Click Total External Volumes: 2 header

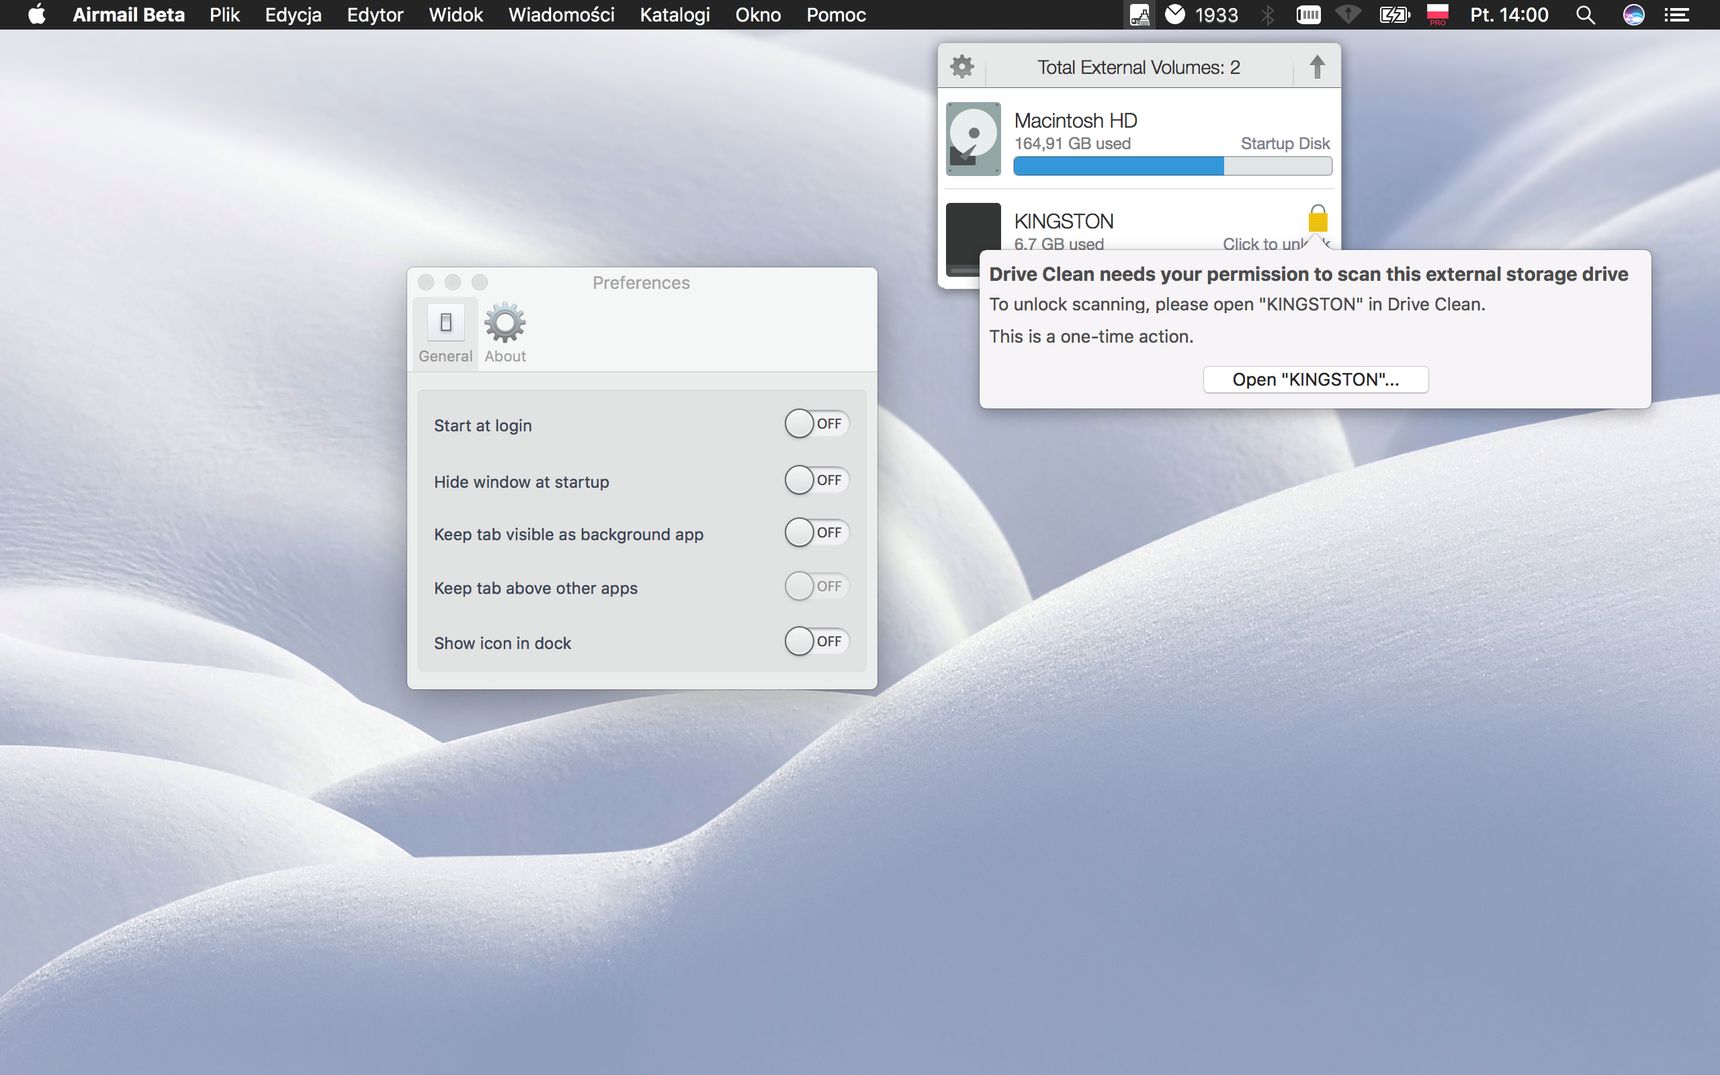click(x=1138, y=67)
